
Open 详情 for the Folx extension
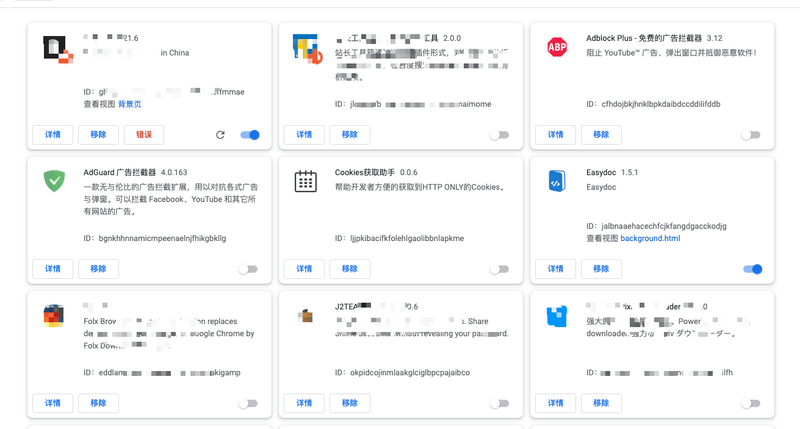[x=53, y=403]
